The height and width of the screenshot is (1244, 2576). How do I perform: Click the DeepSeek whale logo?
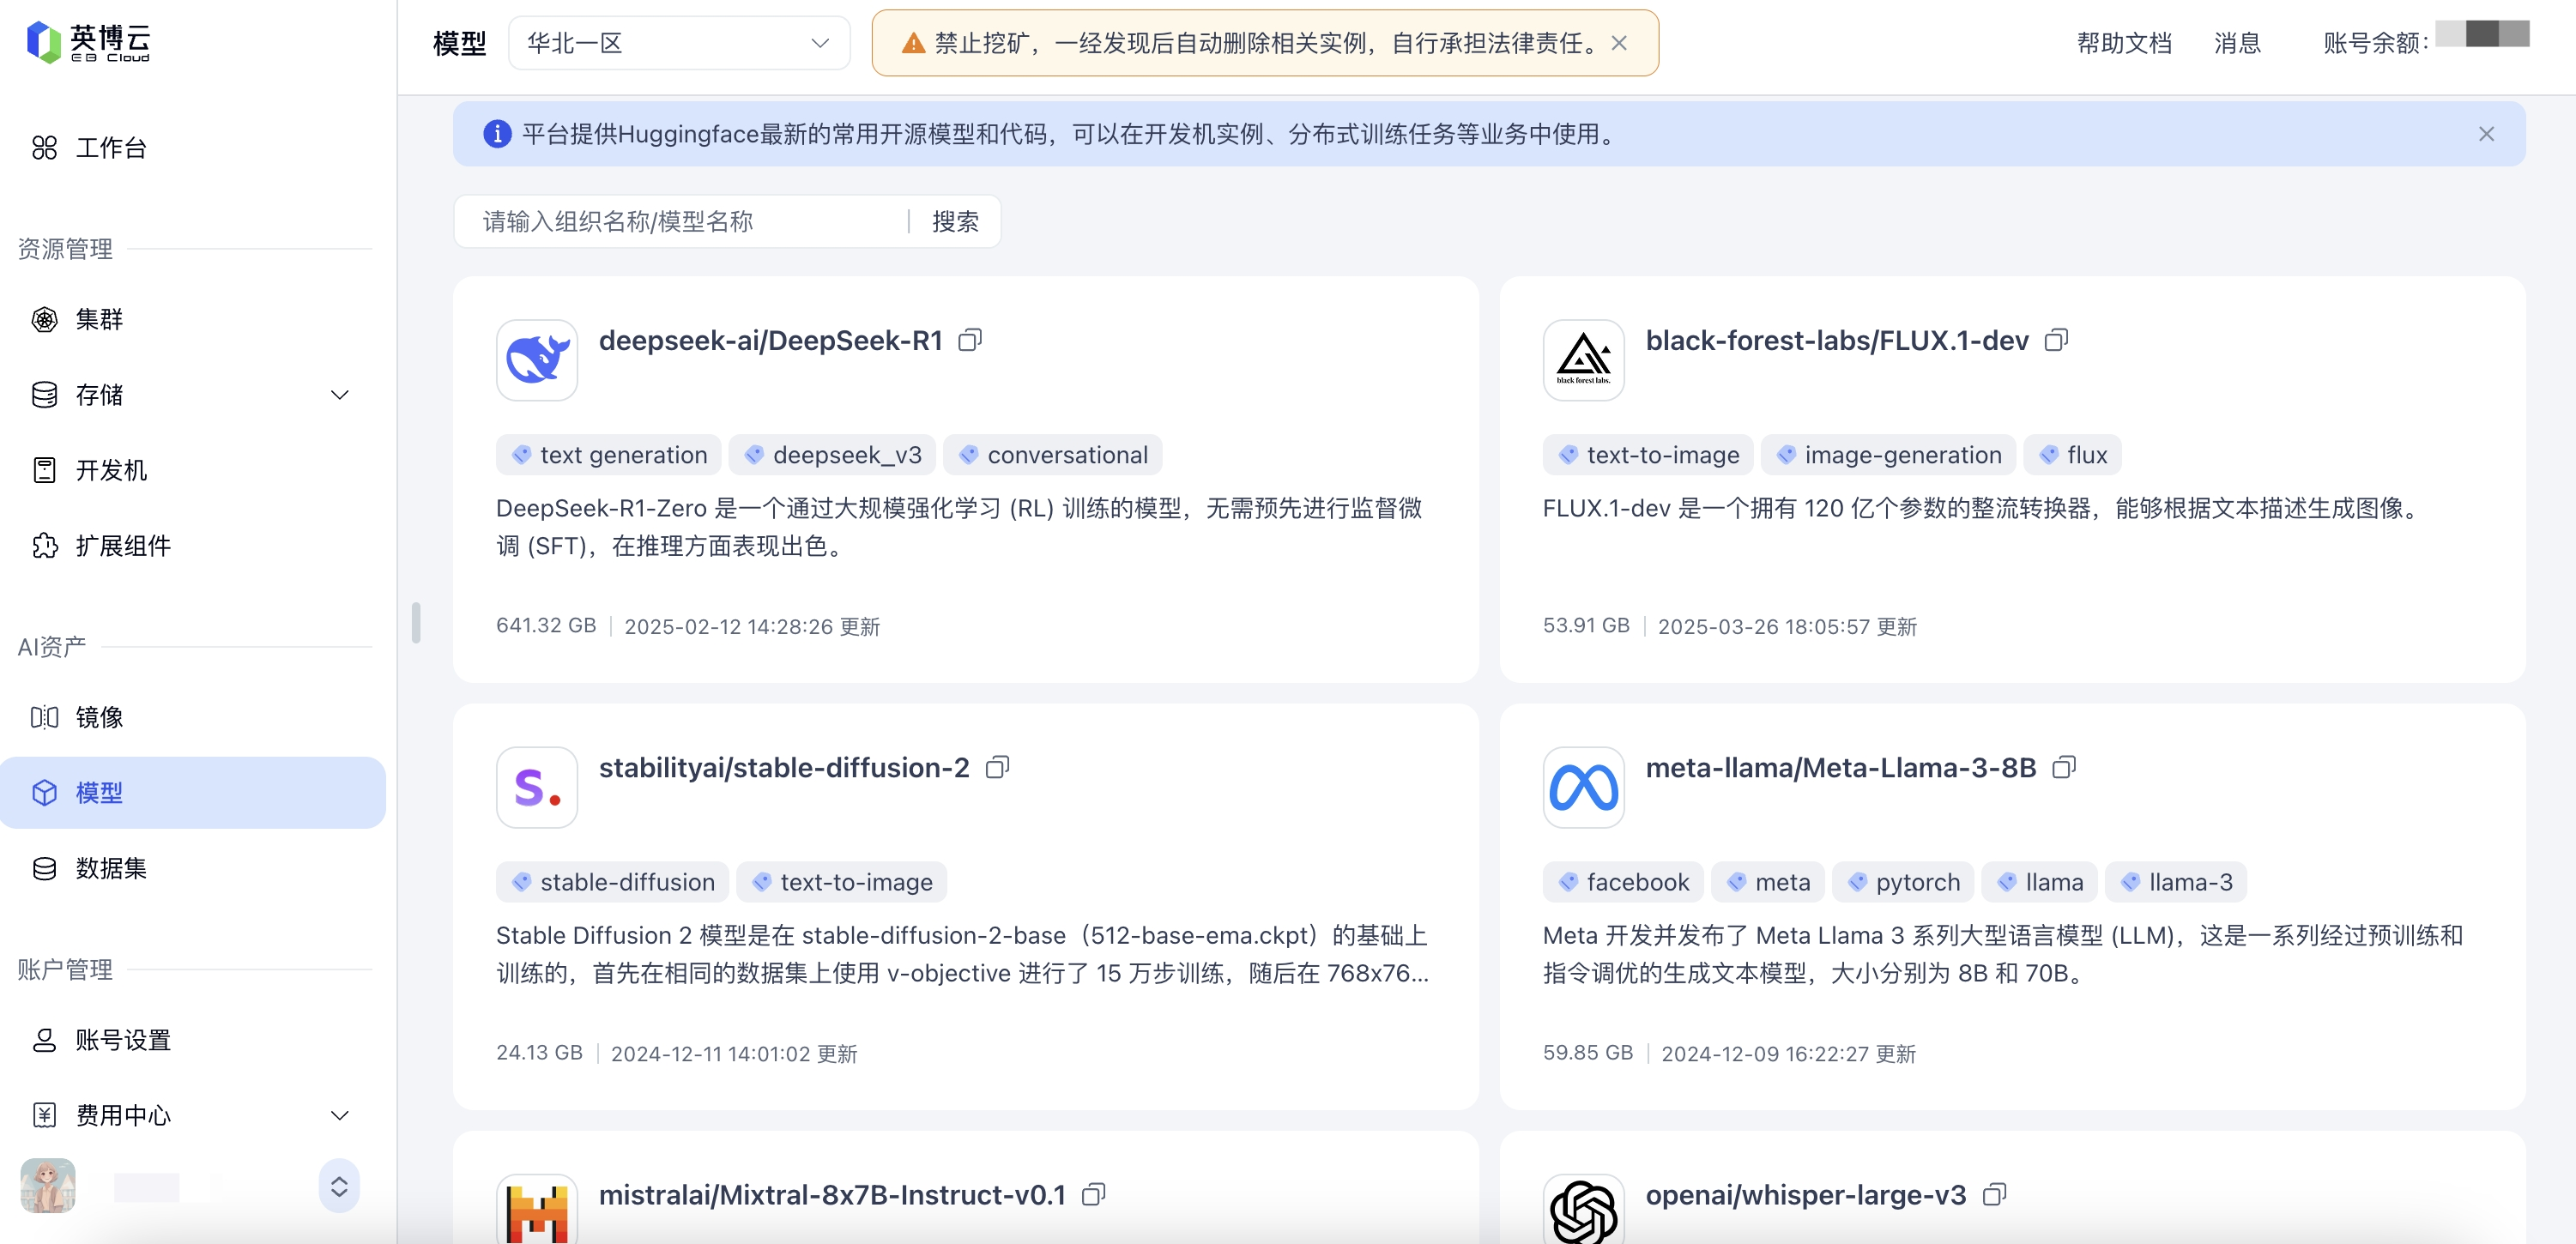(537, 361)
